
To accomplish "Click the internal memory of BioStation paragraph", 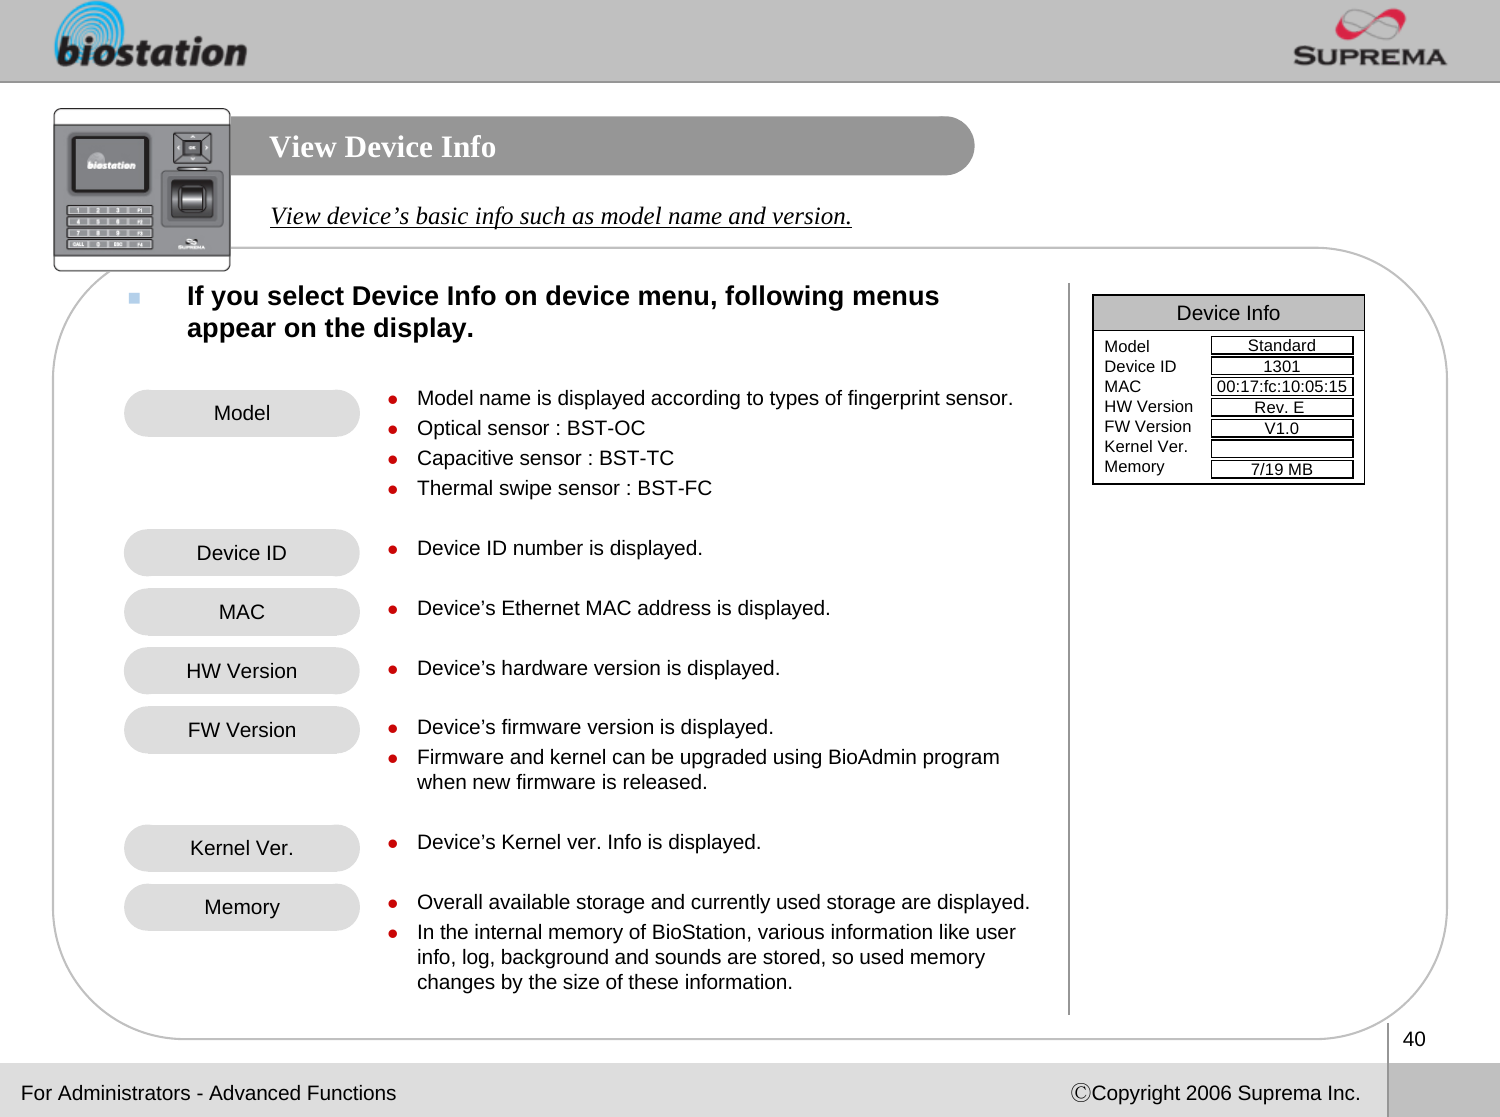I will 716,957.
